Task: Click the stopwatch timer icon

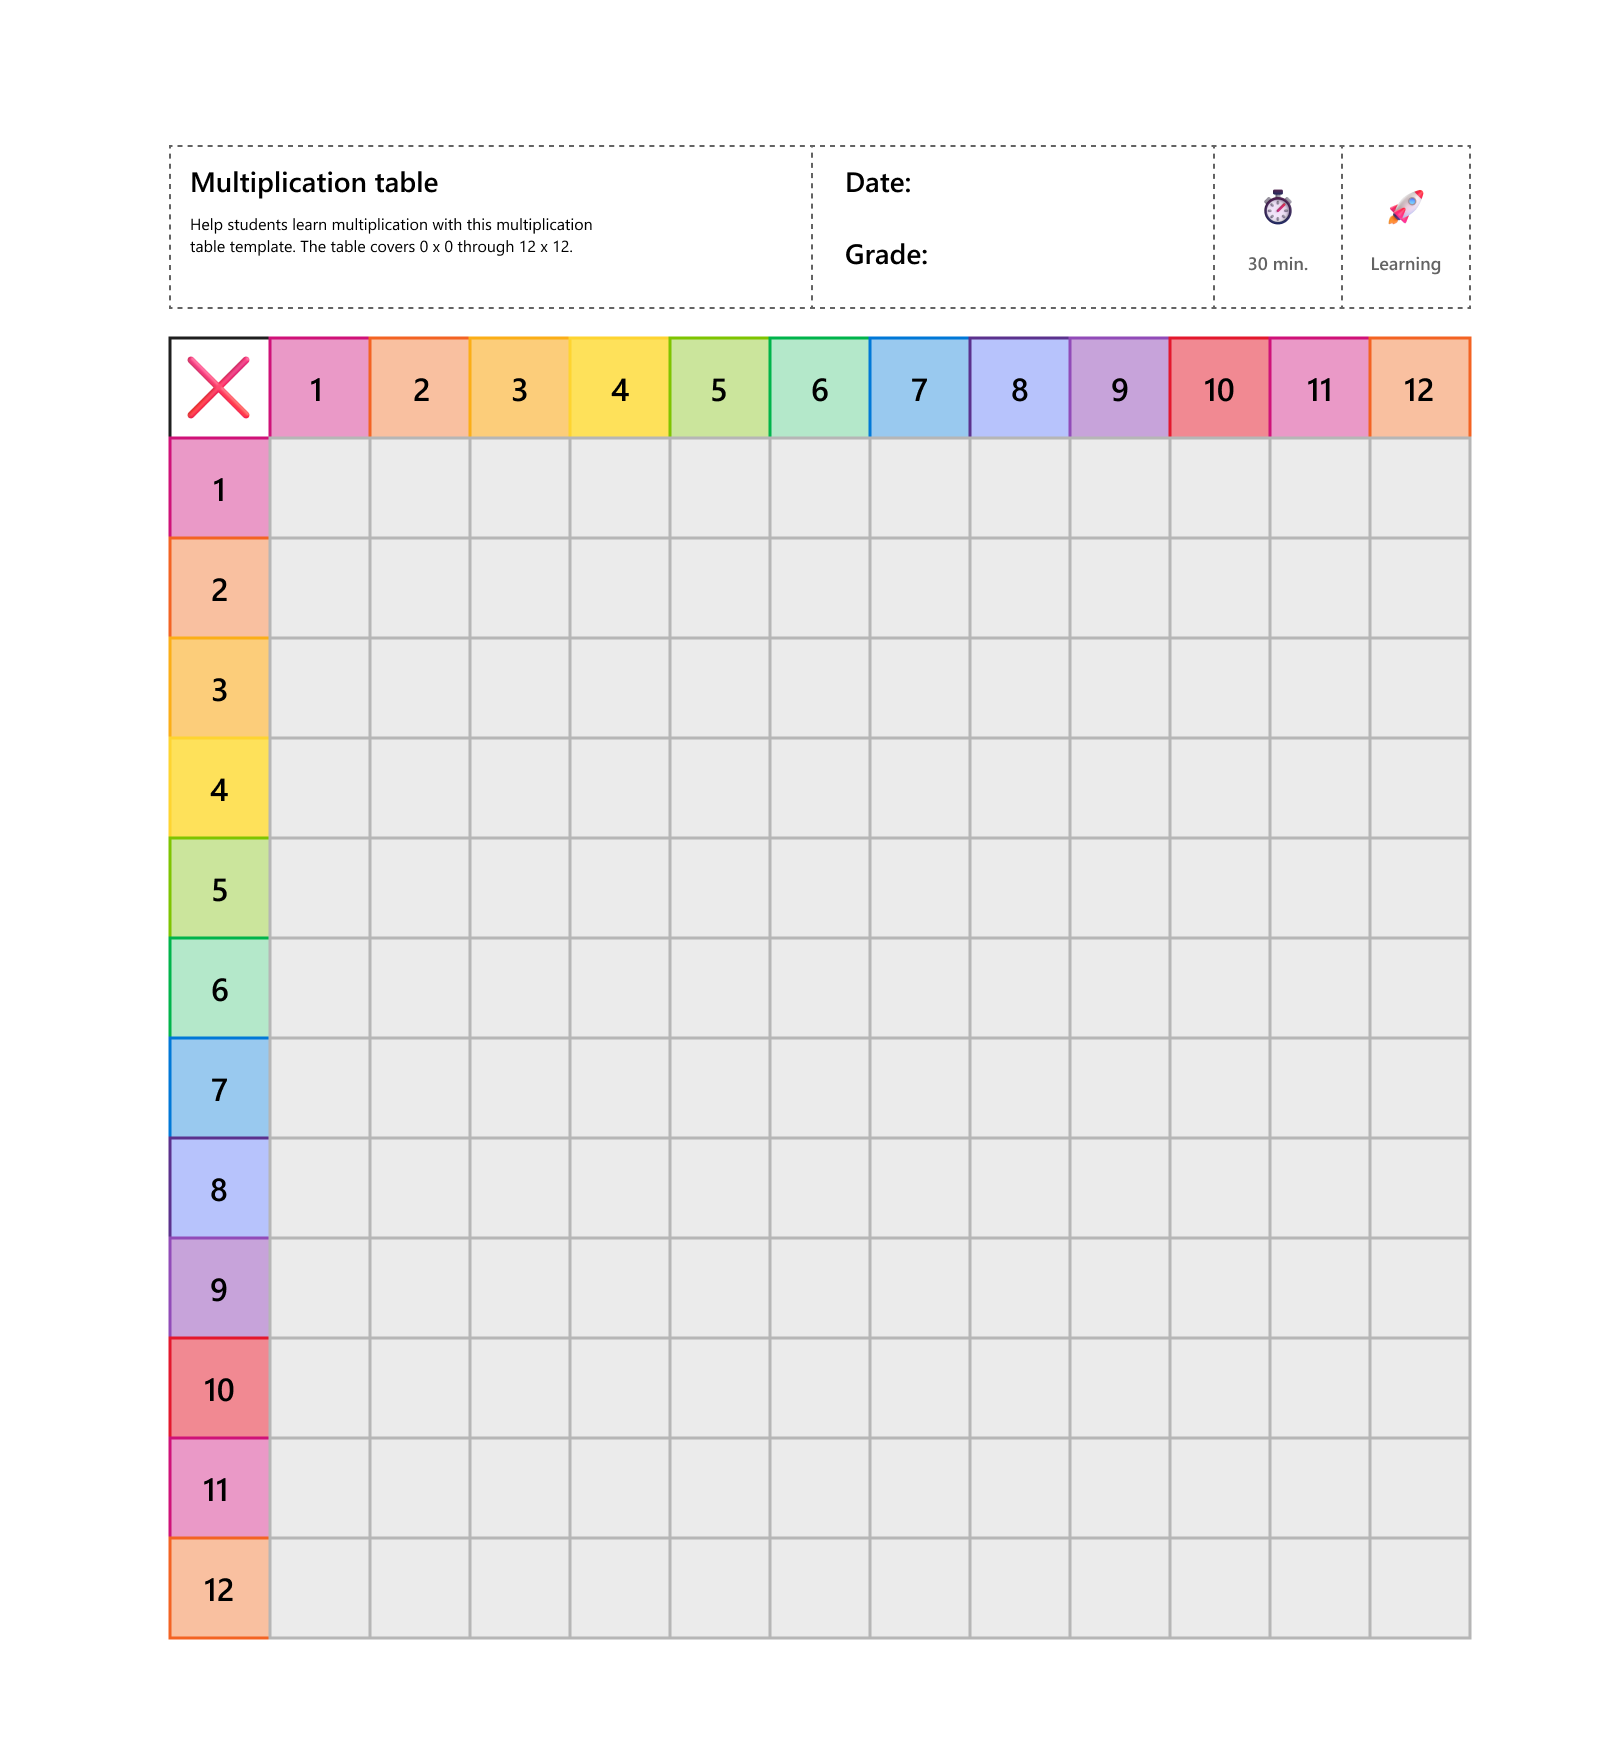Action: 1277,208
